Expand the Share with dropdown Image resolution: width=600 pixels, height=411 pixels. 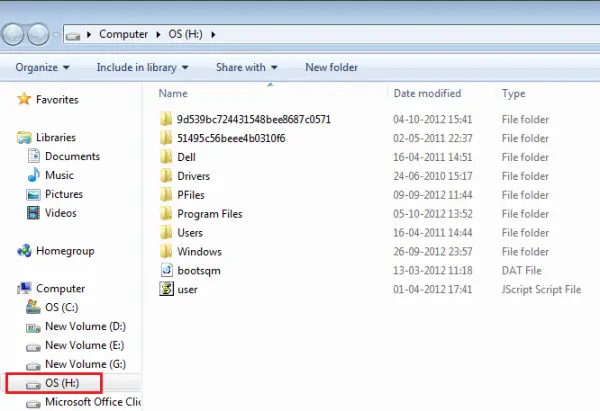point(246,67)
